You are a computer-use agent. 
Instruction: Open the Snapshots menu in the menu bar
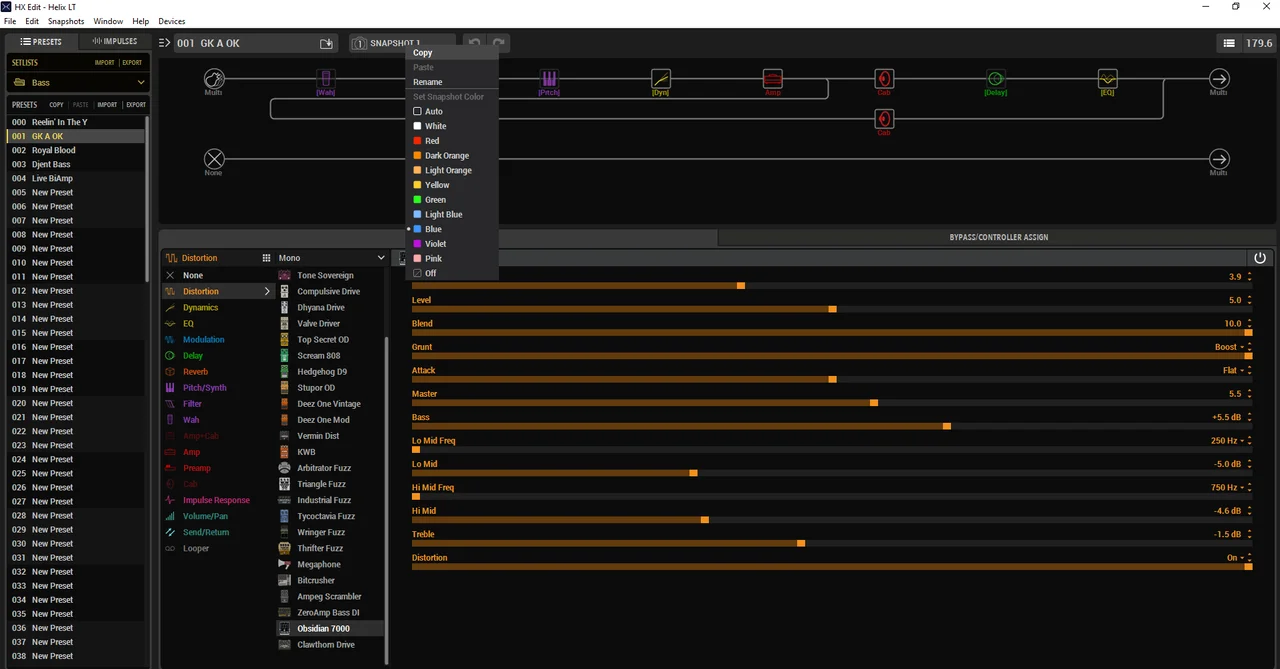pyautogui.click(x=65, y=20)
